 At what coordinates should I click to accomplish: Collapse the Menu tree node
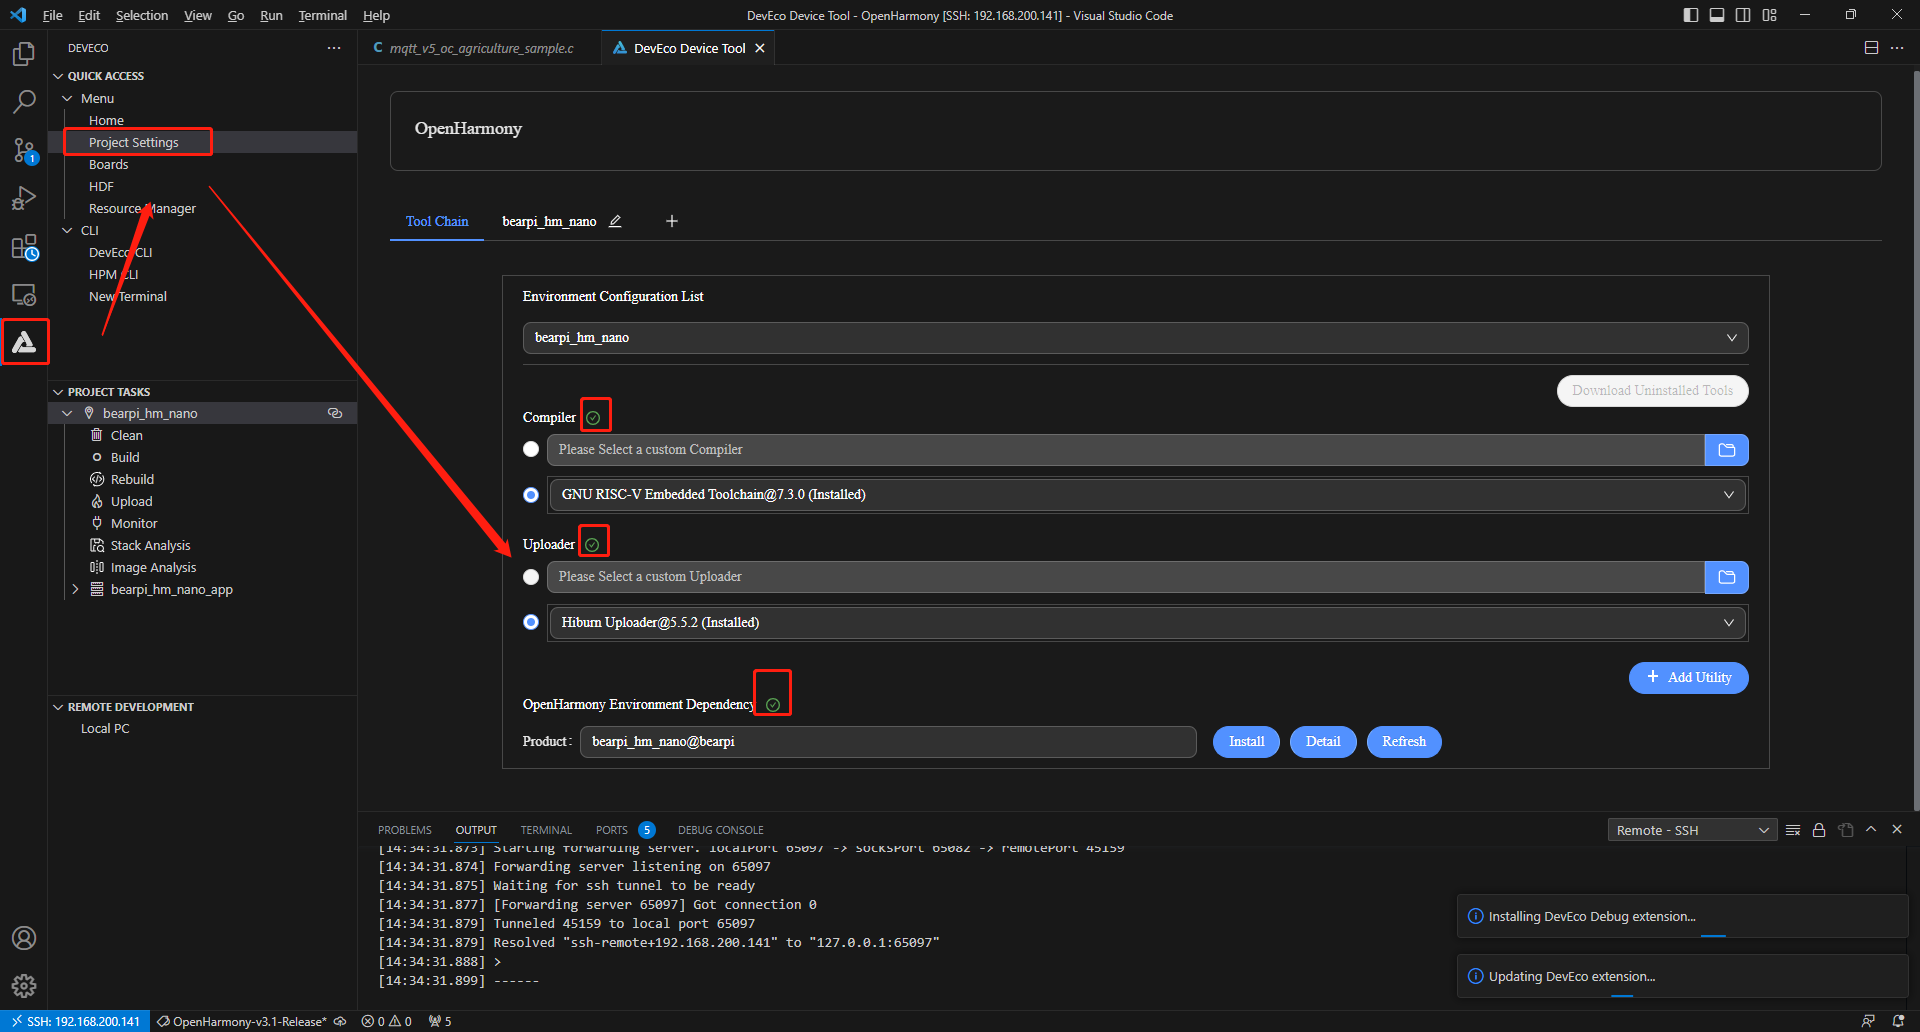67,98
